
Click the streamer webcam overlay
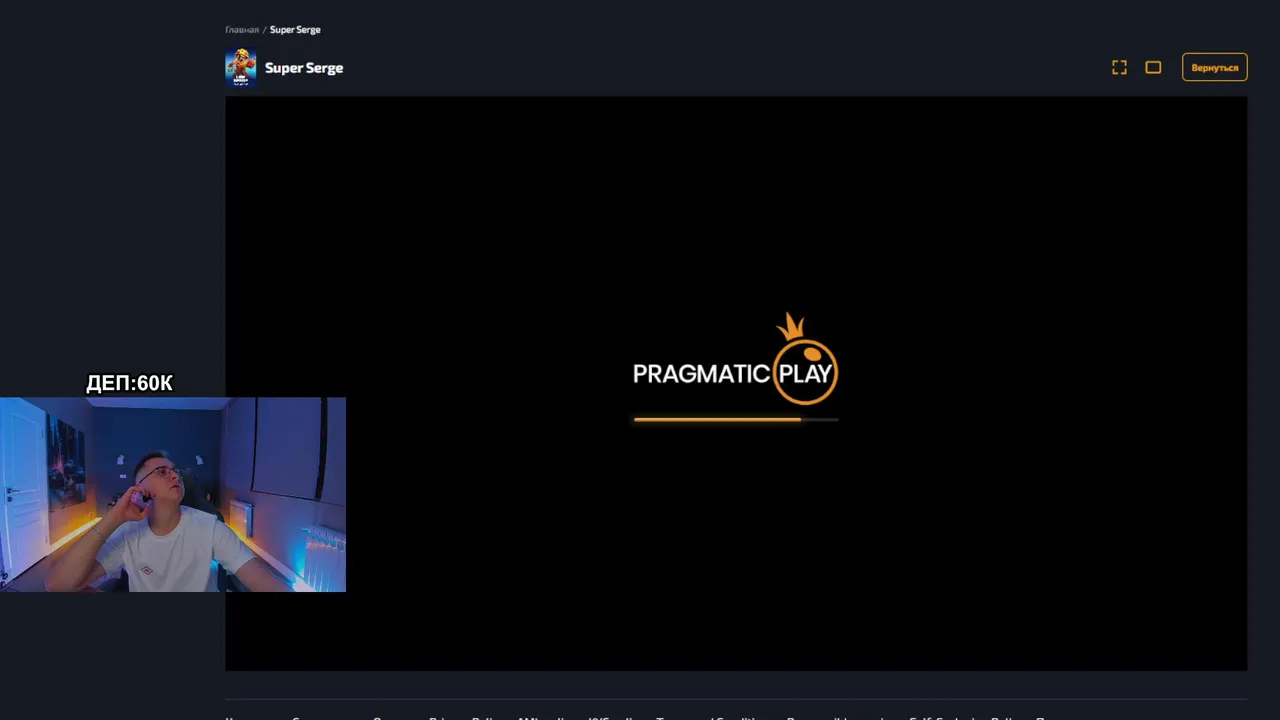coord(173,494)
